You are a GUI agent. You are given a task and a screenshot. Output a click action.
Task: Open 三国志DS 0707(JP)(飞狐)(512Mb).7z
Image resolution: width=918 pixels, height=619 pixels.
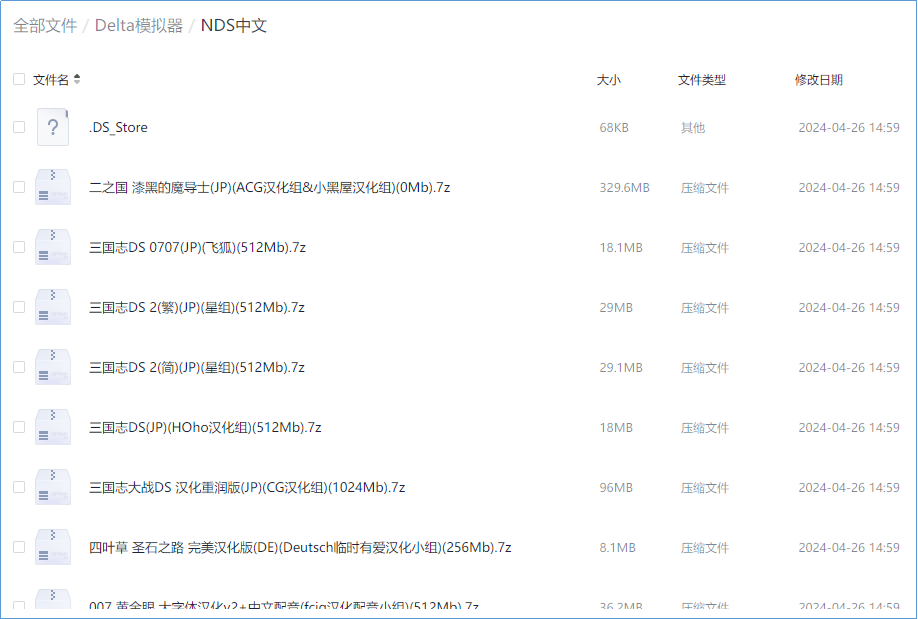(197, 248)
